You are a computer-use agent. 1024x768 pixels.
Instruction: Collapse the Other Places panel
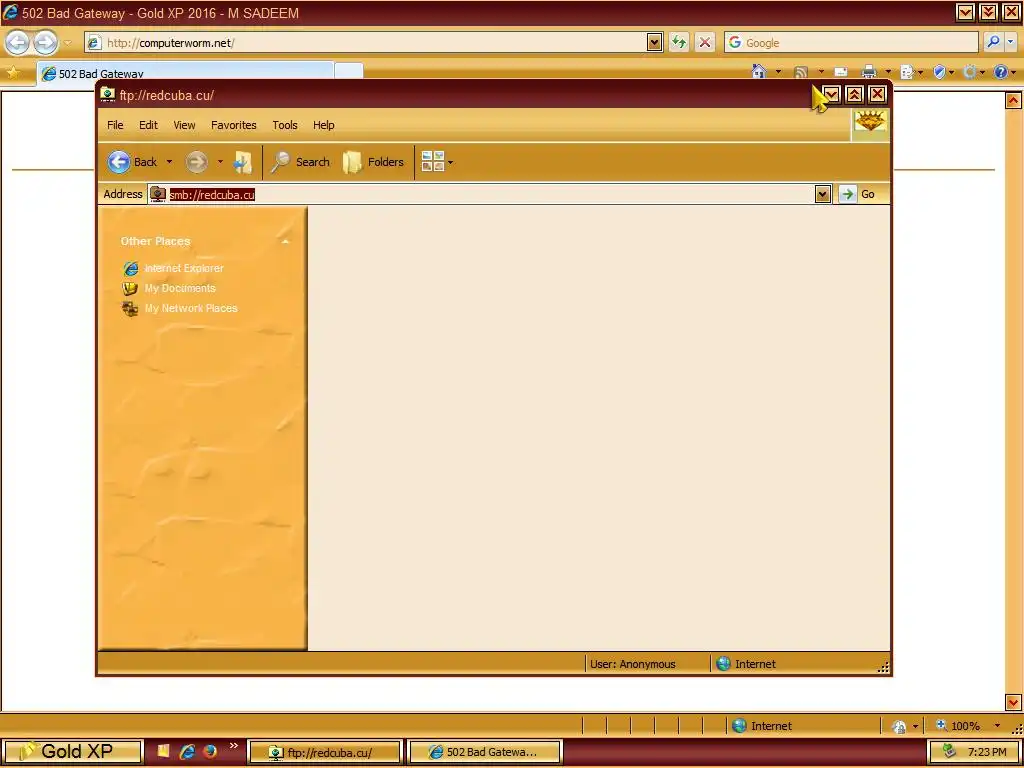coord(285,242)
